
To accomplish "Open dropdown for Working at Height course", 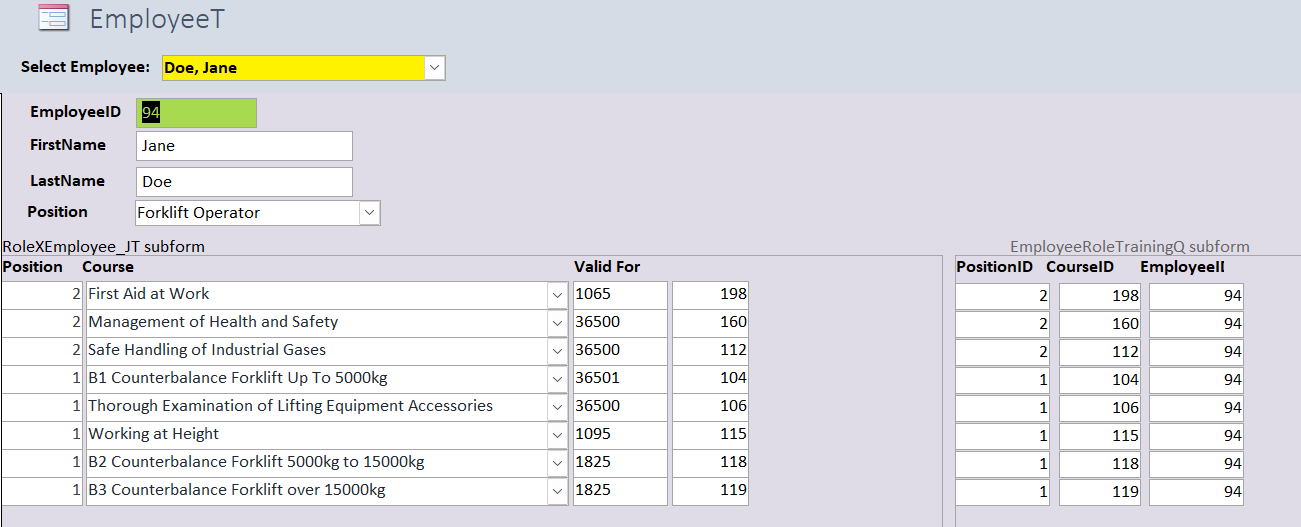I will [x=557, y=435].
